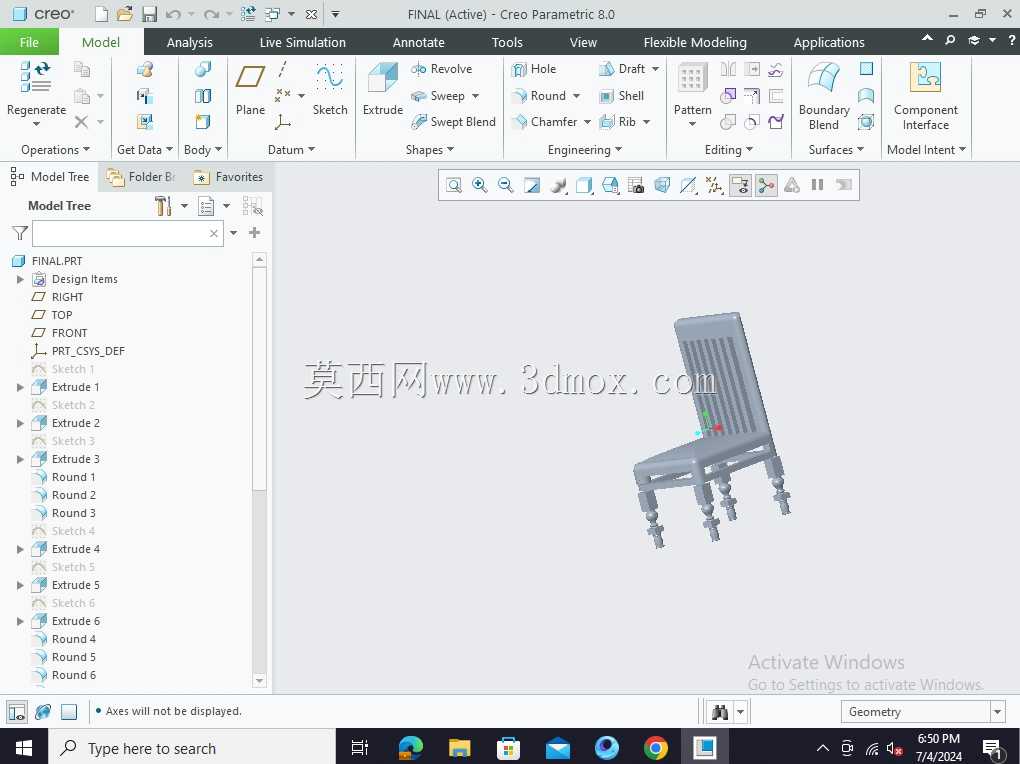
Task: Select Round 3 in model tree
Action: click(x=74, y=513)
